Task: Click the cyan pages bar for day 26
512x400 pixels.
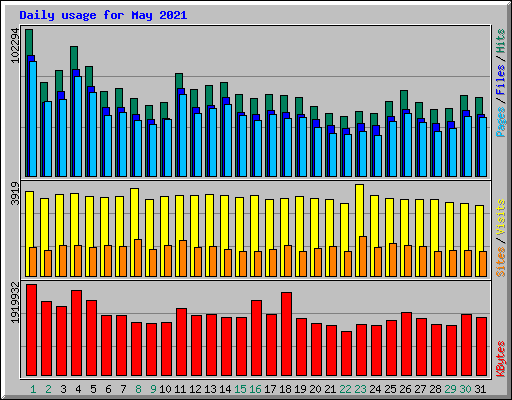Action: pyautogui.click(x=408, y=145)
